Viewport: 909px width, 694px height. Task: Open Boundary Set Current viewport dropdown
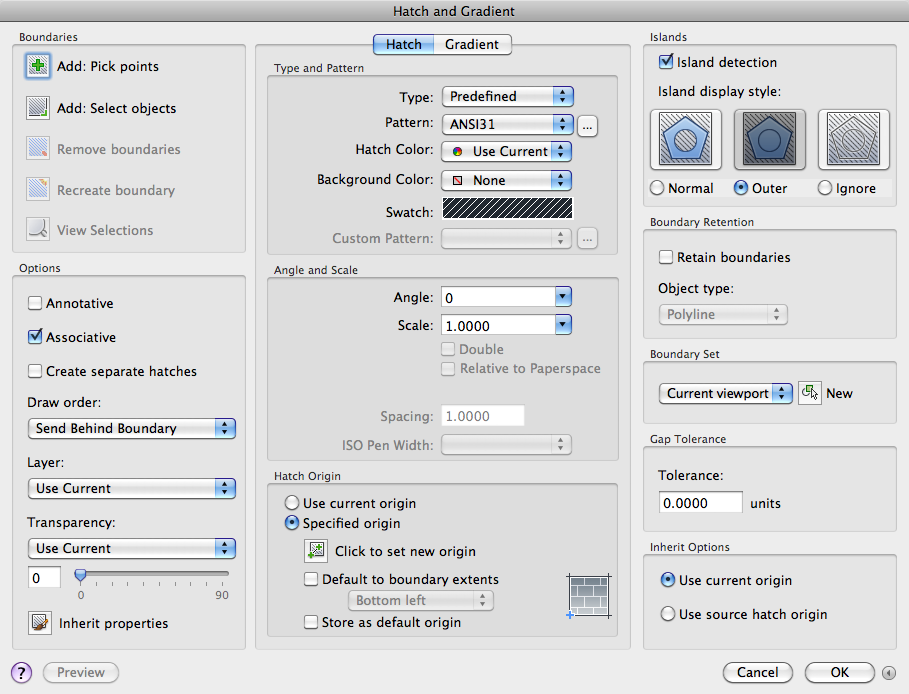[x=725, y=393]
